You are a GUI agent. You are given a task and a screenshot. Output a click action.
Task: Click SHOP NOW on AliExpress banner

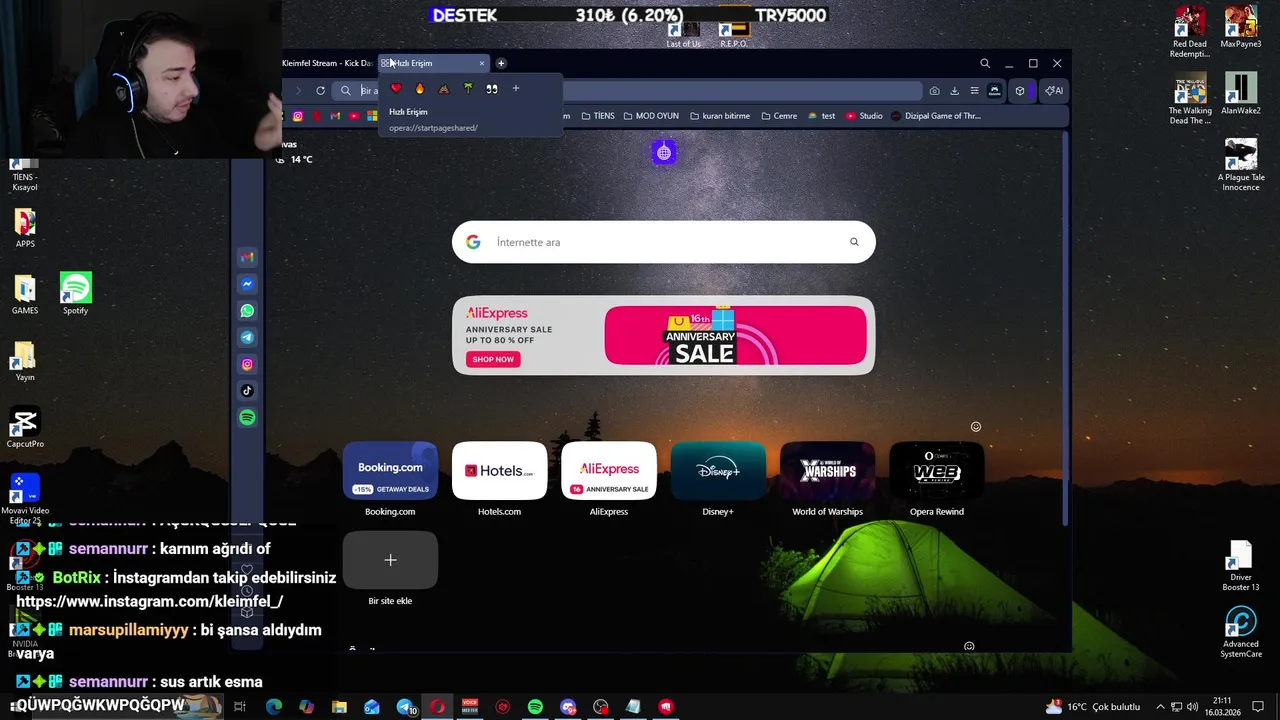click(x=493, y=359)
